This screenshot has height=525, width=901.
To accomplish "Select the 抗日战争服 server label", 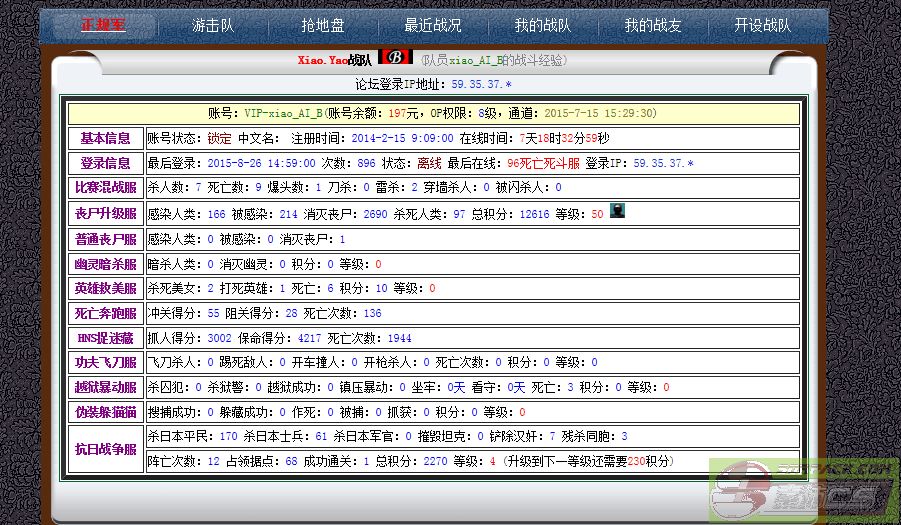I will (x=105, y=449).
